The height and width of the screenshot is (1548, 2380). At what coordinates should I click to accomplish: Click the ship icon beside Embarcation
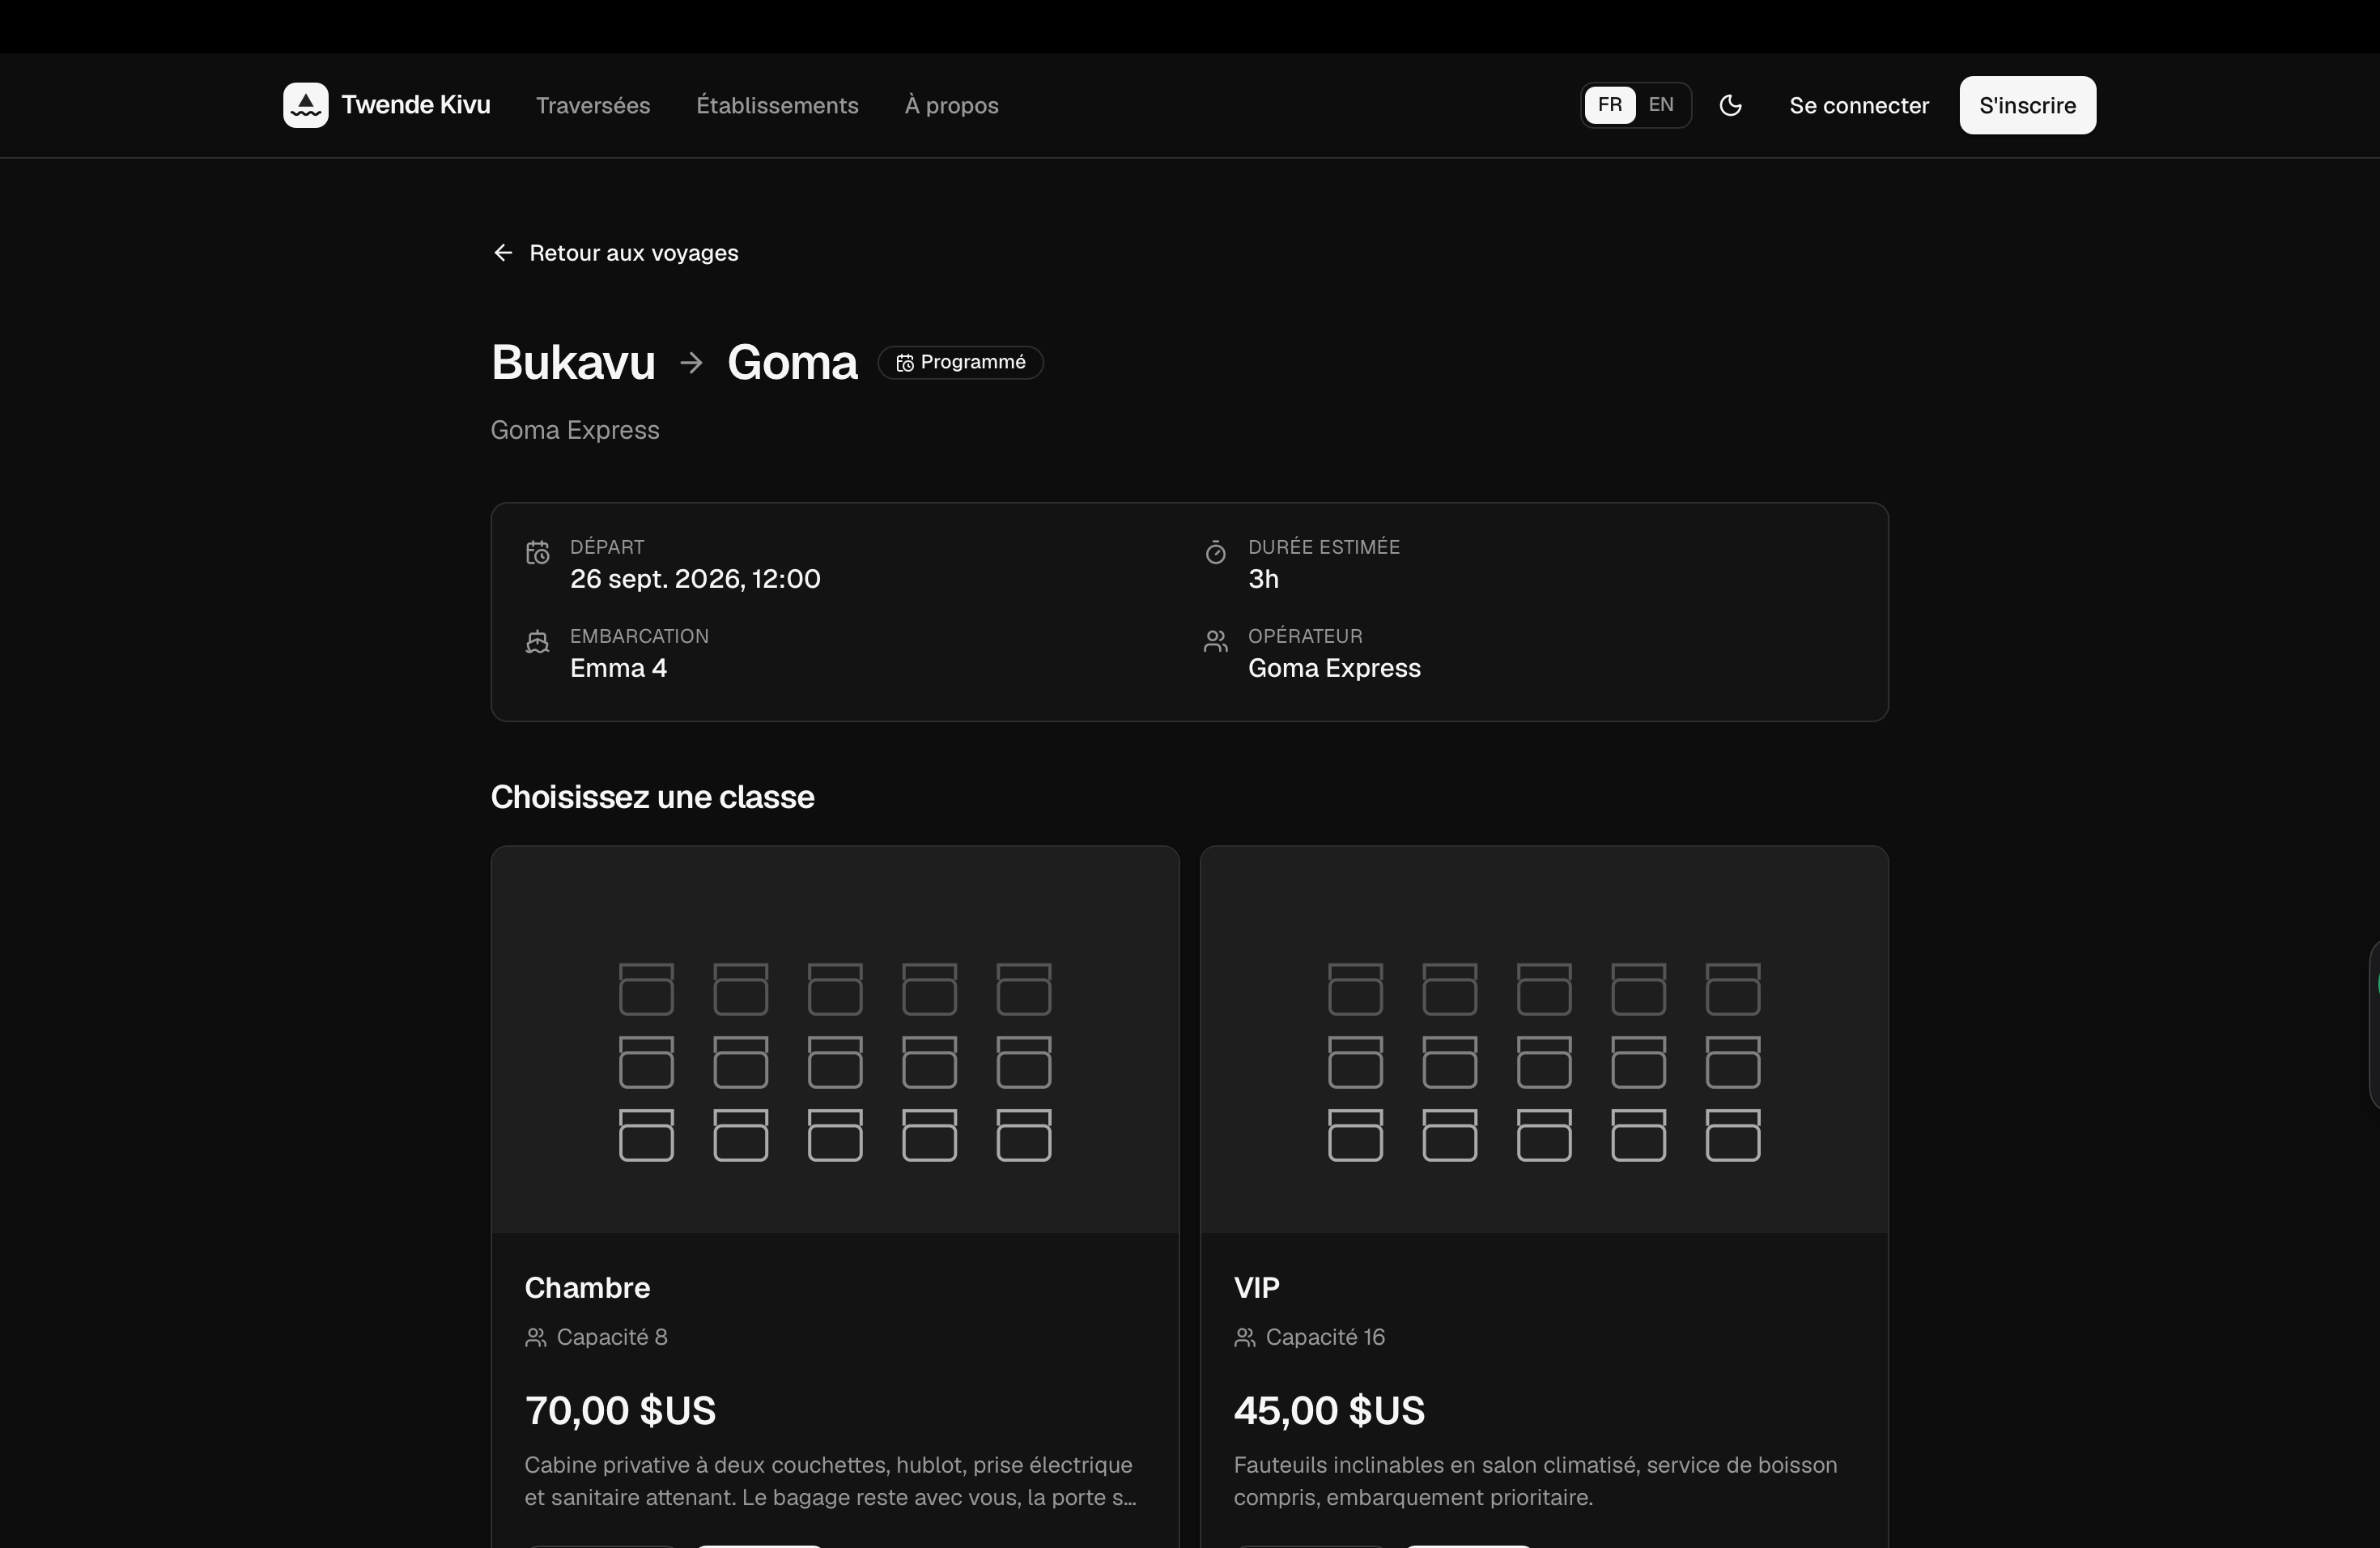pos(538,642)
